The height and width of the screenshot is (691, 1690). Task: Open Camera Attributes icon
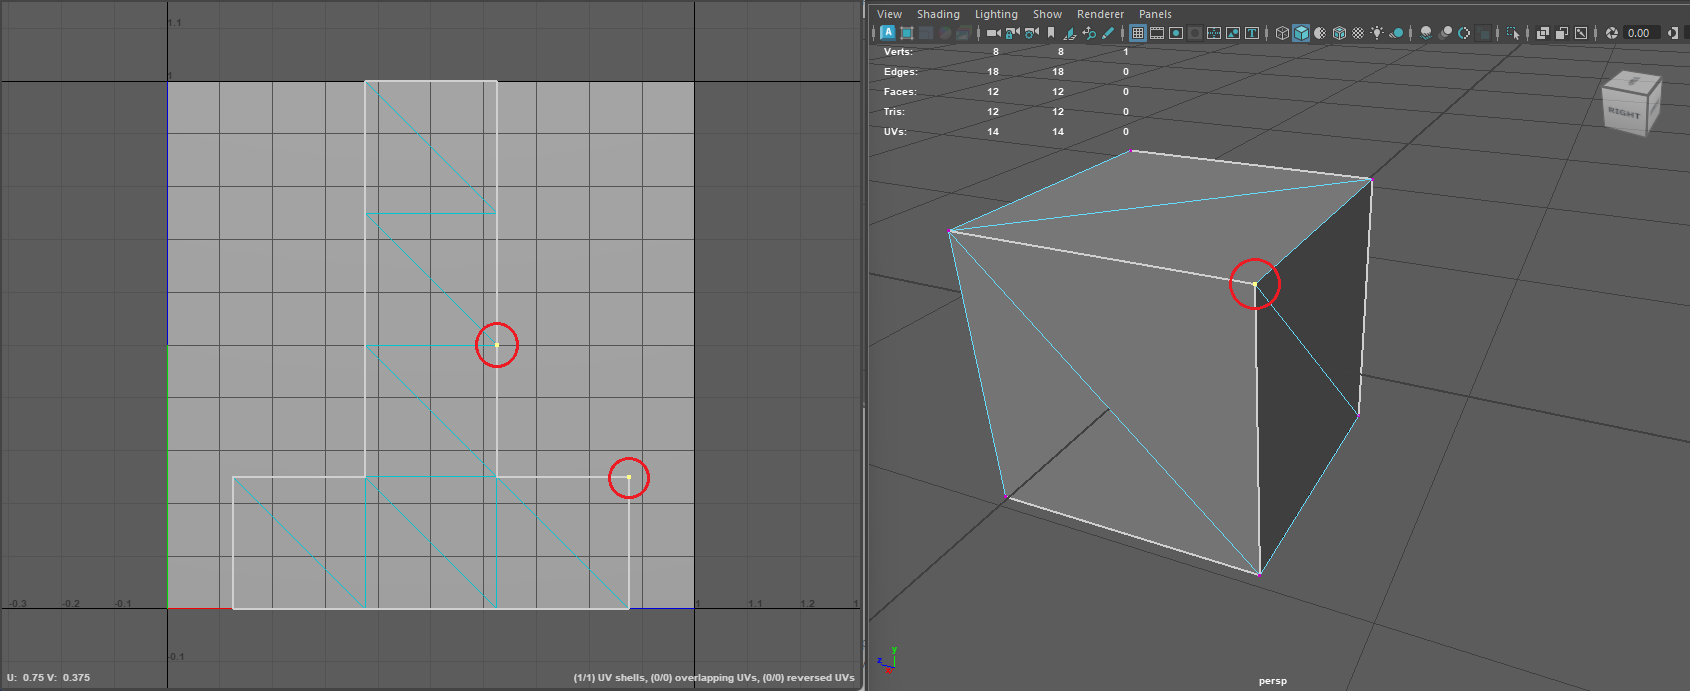[x=1031, y=33]
